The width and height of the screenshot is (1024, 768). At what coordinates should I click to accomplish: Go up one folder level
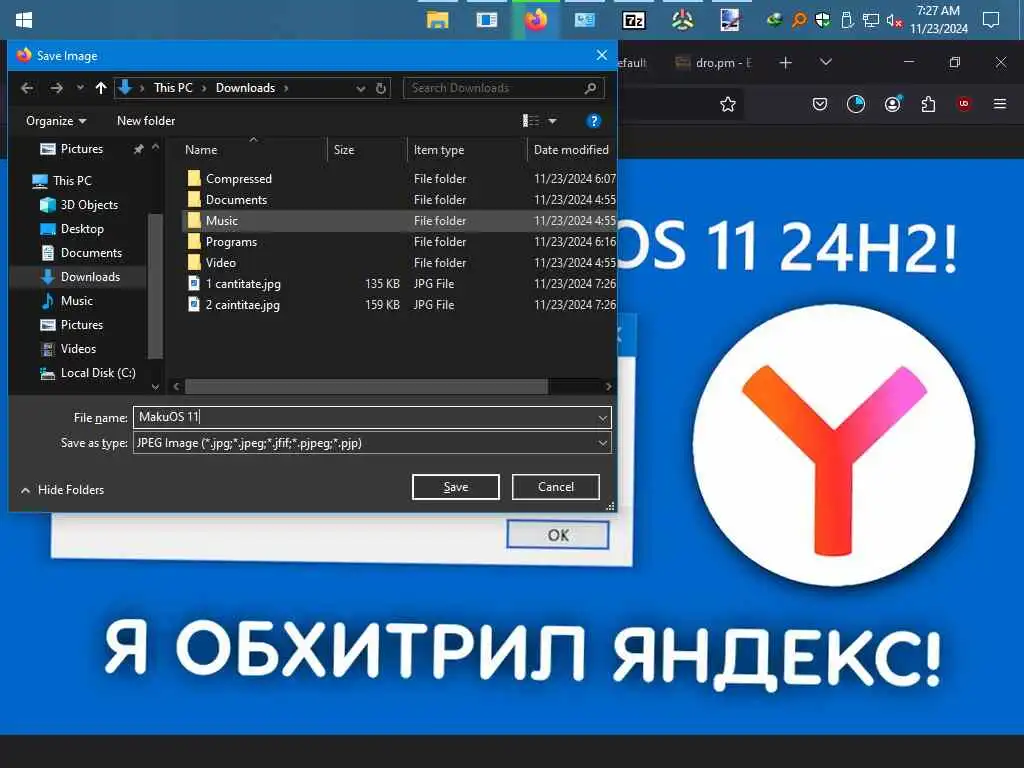tap(101, 88)
